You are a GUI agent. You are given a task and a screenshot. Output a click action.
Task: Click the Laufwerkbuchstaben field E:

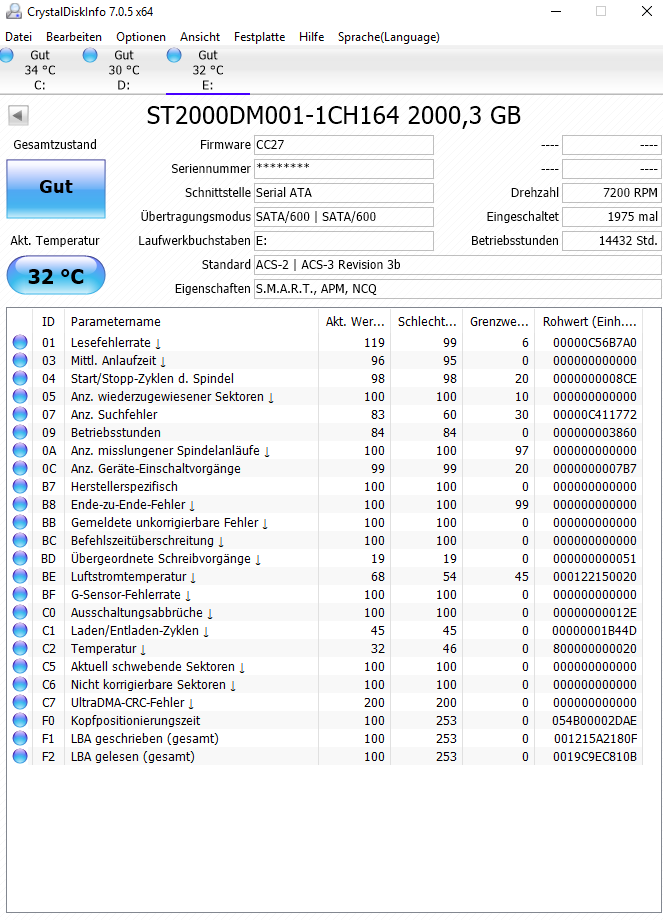click(344, 241)
